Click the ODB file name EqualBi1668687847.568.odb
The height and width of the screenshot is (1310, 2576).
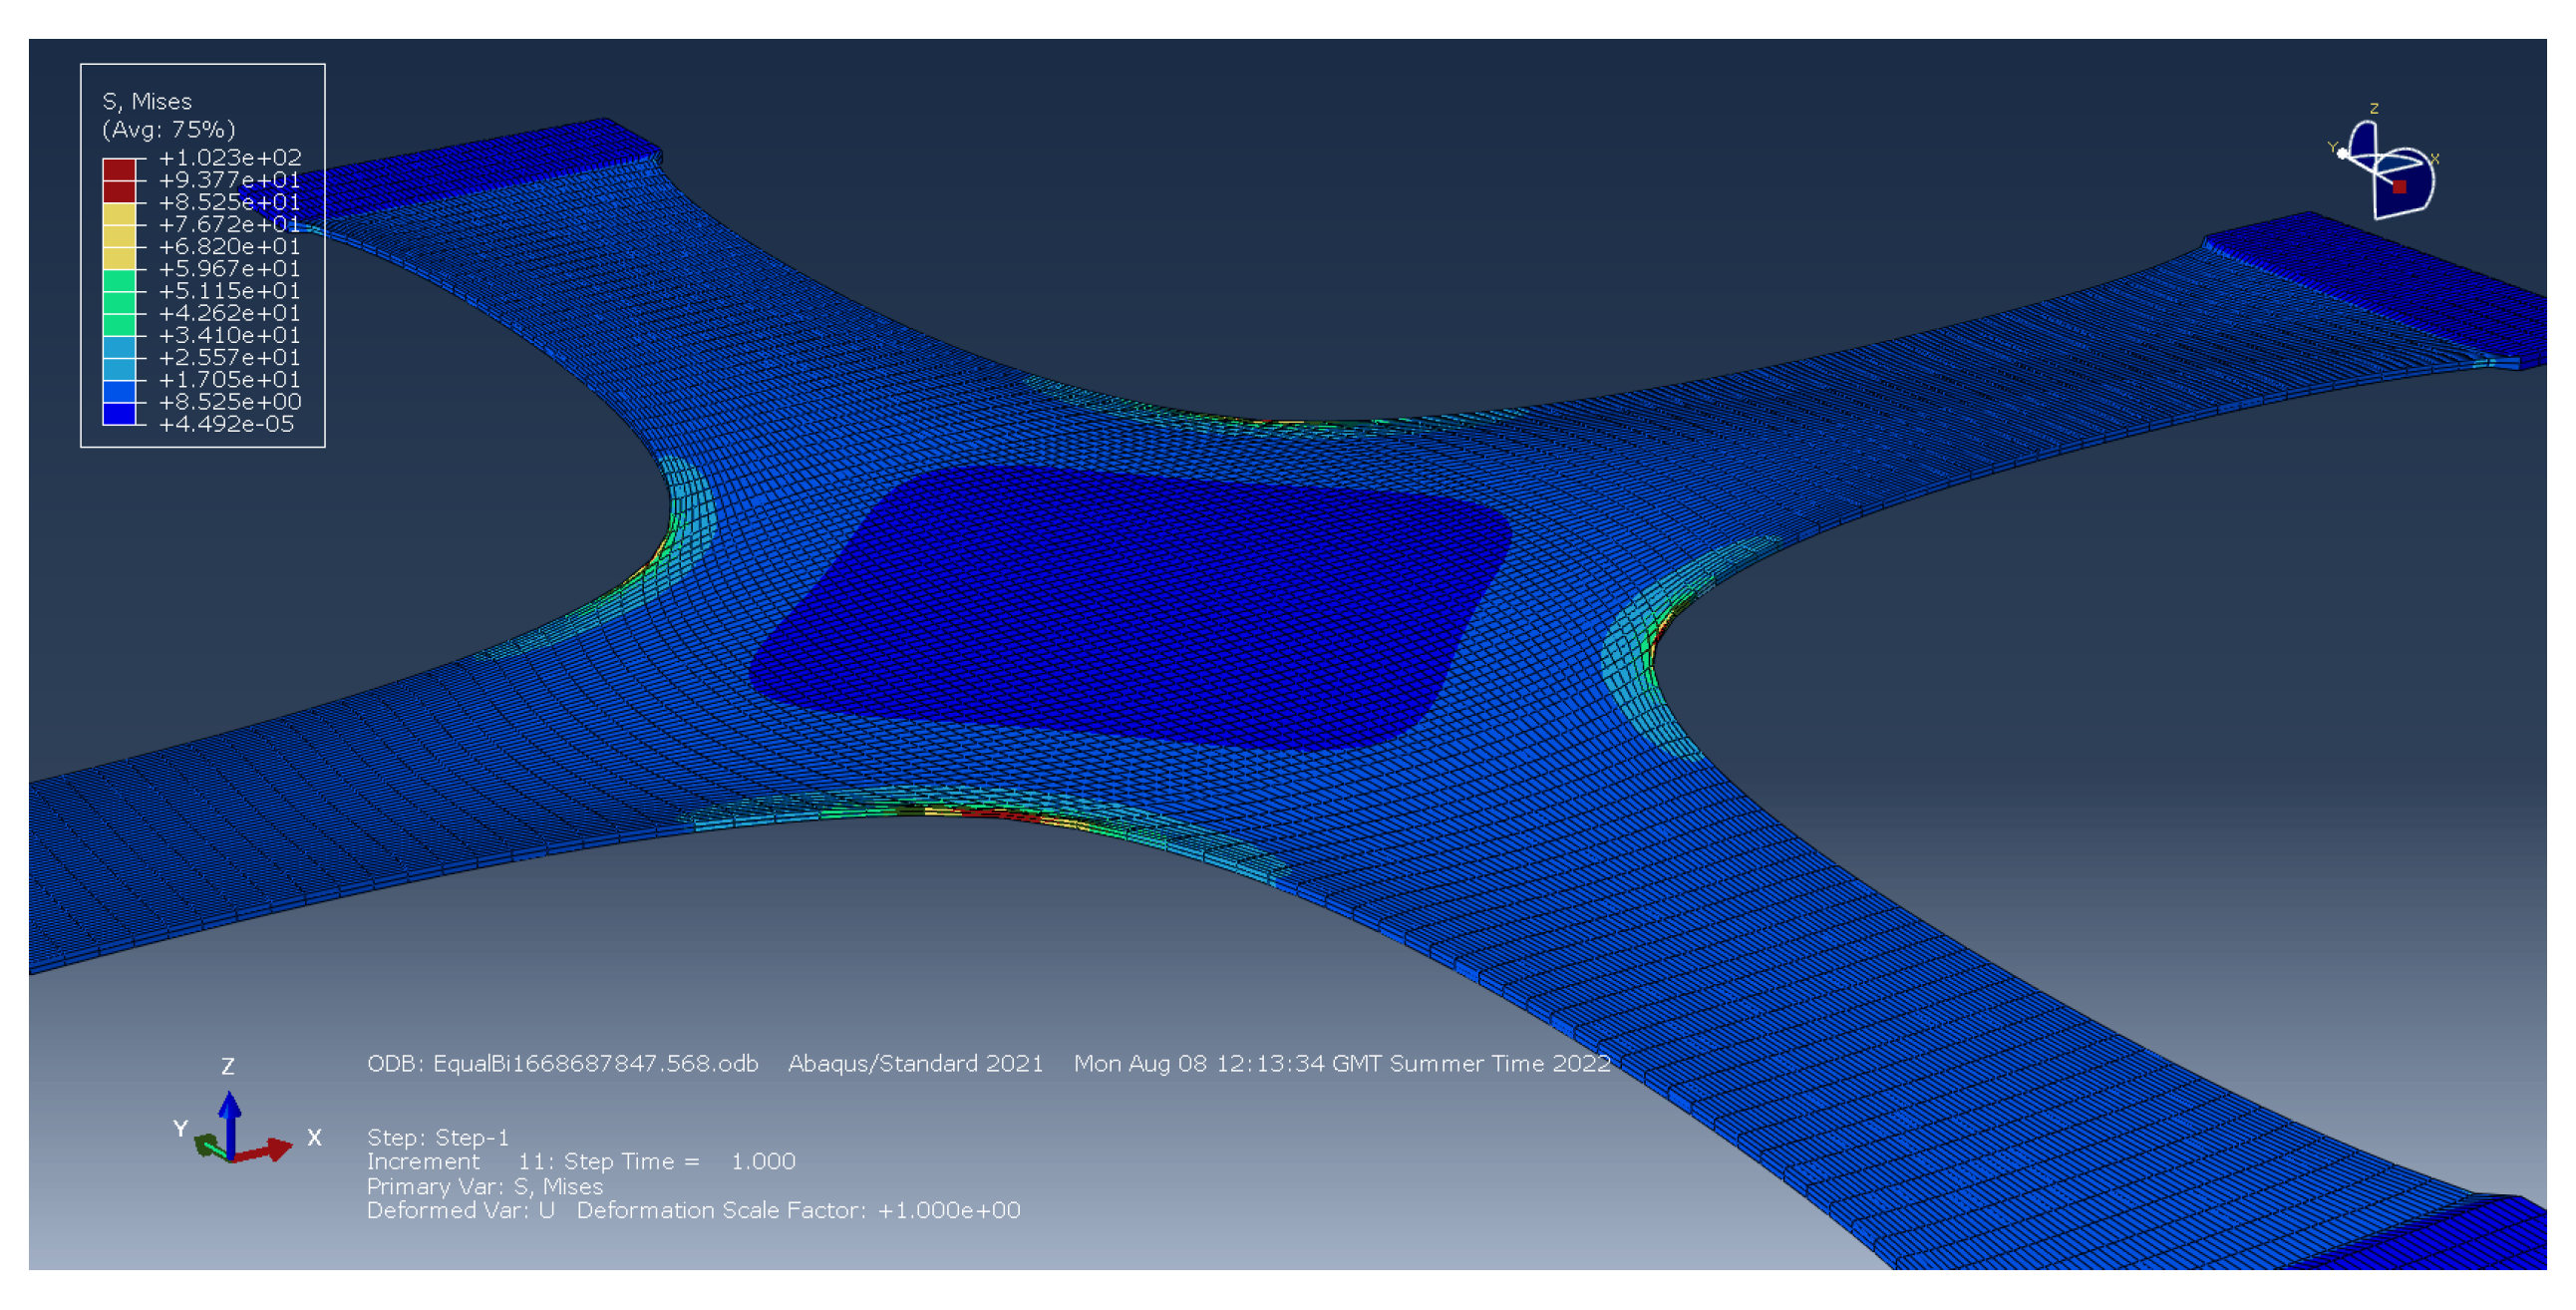pos(595,1063)
